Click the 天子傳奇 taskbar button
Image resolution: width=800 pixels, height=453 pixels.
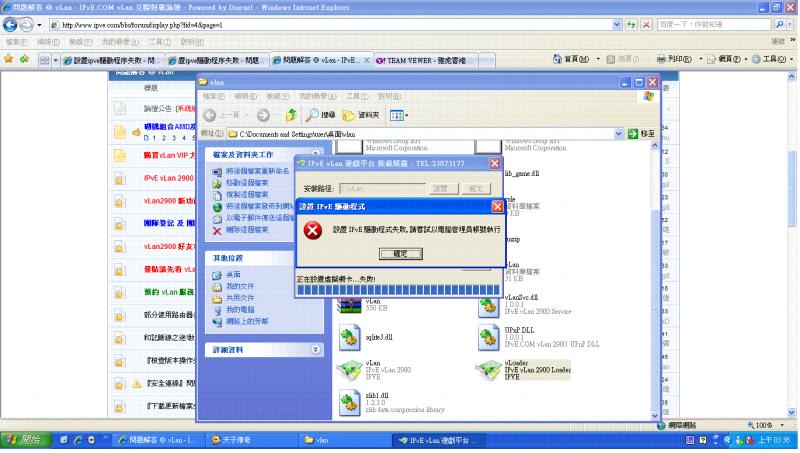click(x=250, y=440)
